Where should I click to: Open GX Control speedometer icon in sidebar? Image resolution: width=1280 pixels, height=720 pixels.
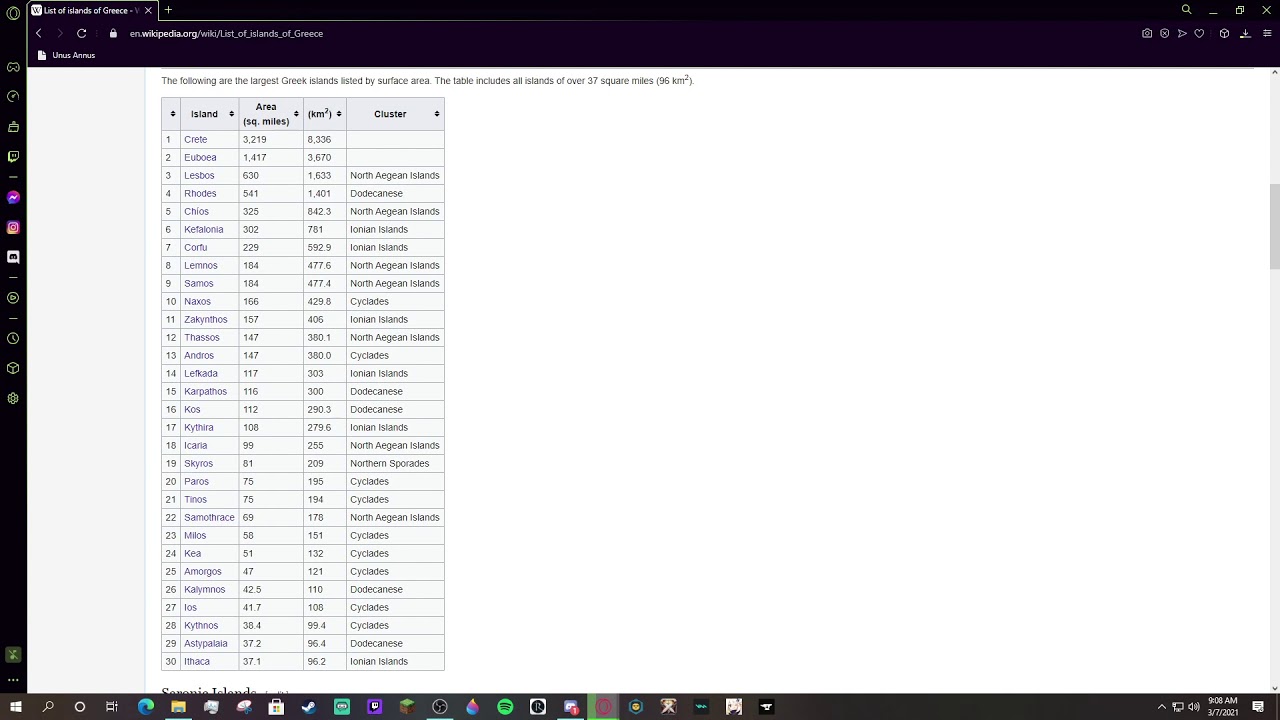click(13, 97)
